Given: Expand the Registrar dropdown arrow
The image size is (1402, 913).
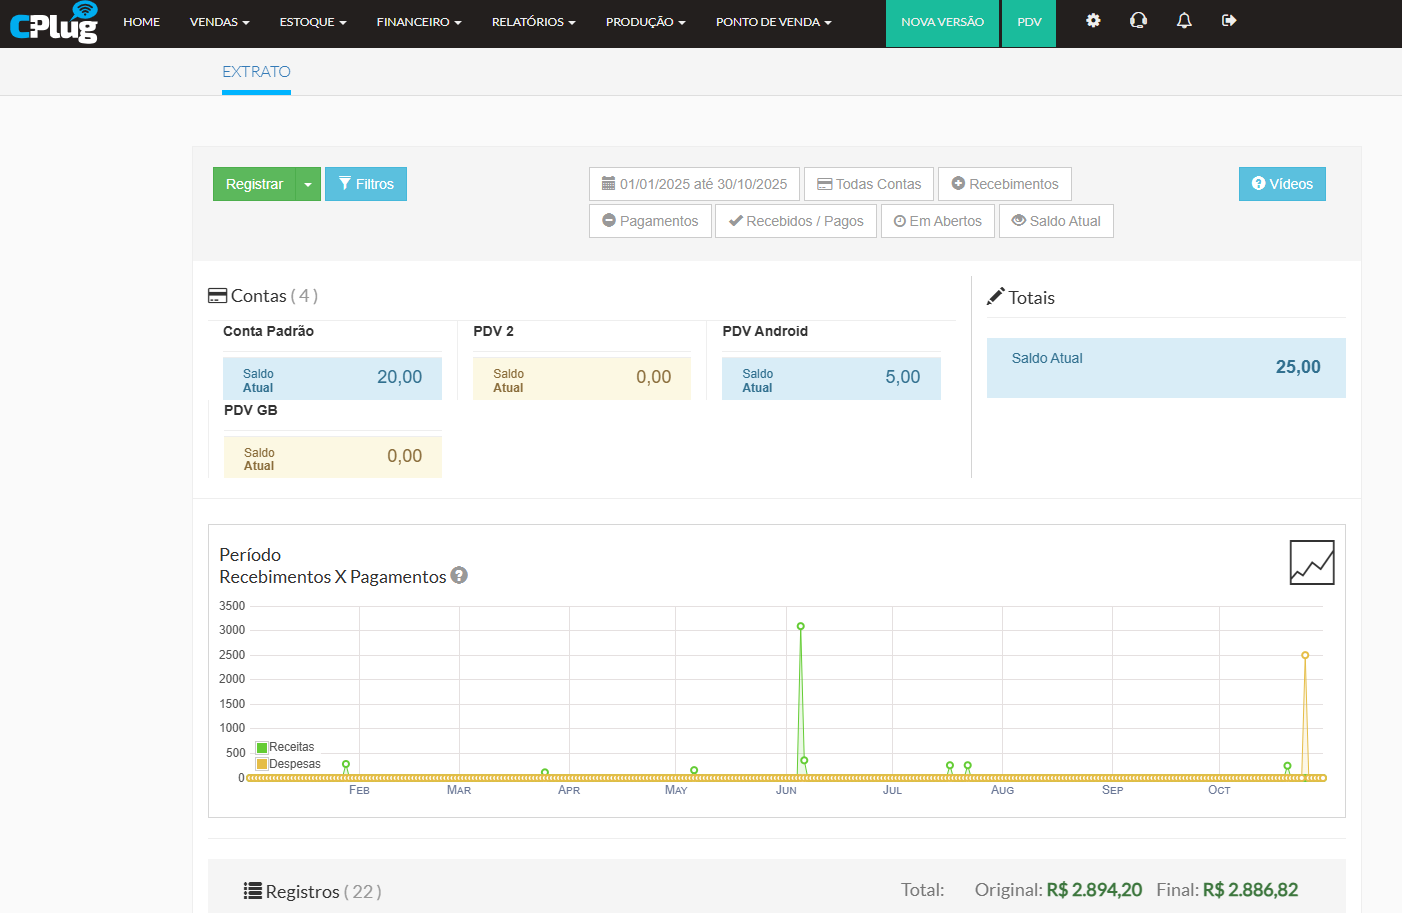Looking at the screenshot, I should (308, 184).
